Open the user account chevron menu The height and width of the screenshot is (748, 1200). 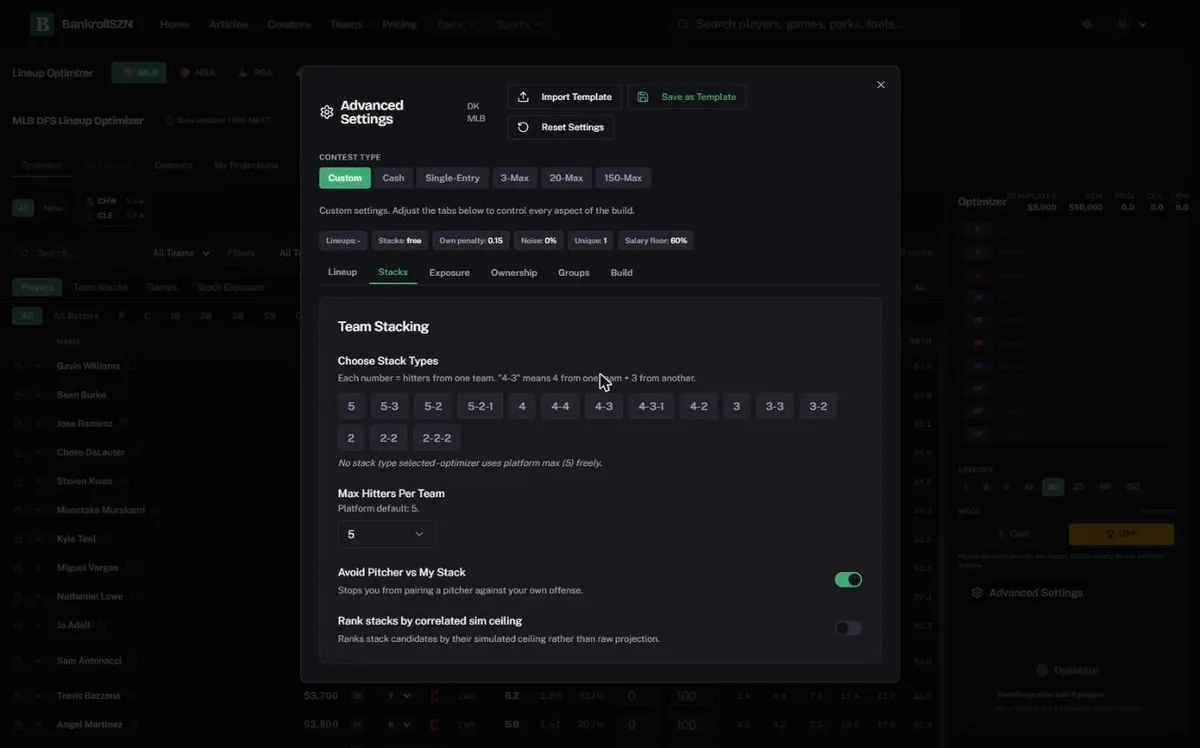pyautogui.click(x=1143, y=24)
